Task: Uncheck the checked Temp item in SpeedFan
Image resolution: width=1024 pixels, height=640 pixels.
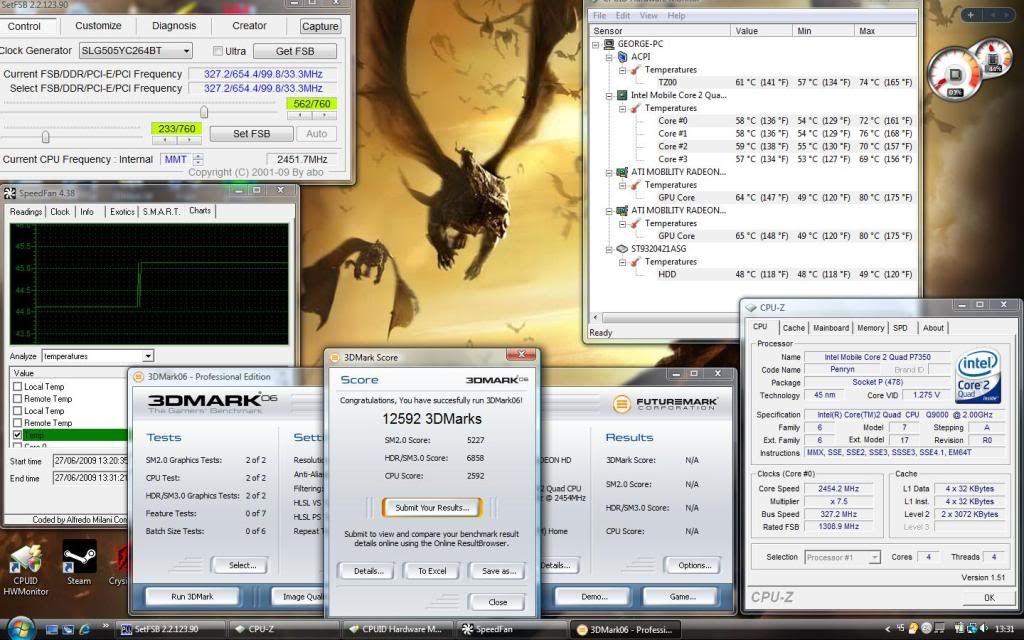Action: click(x=18, y=435)
